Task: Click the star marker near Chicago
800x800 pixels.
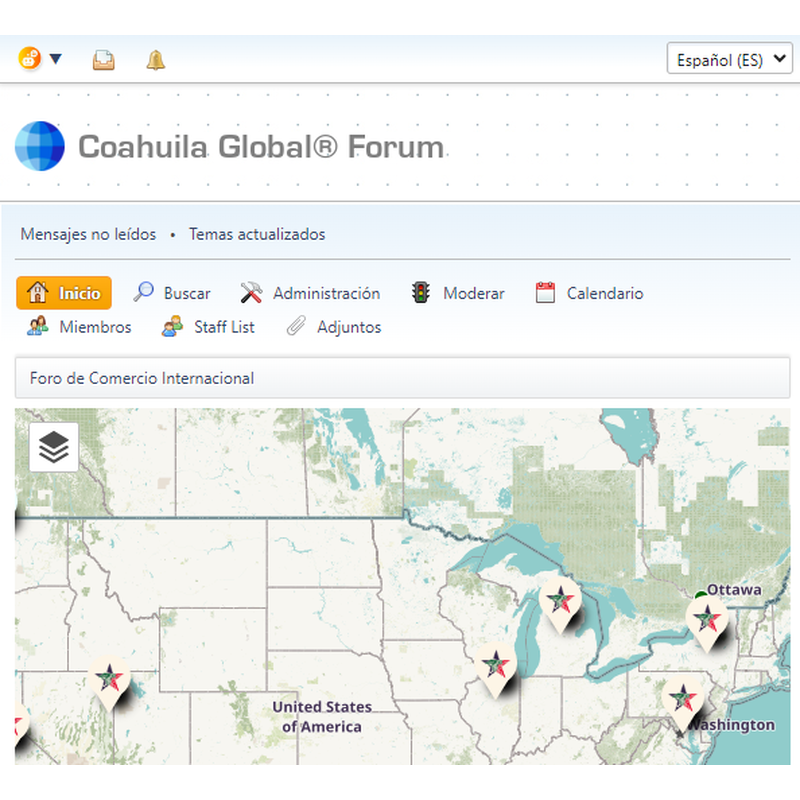Action: [495, 669]
